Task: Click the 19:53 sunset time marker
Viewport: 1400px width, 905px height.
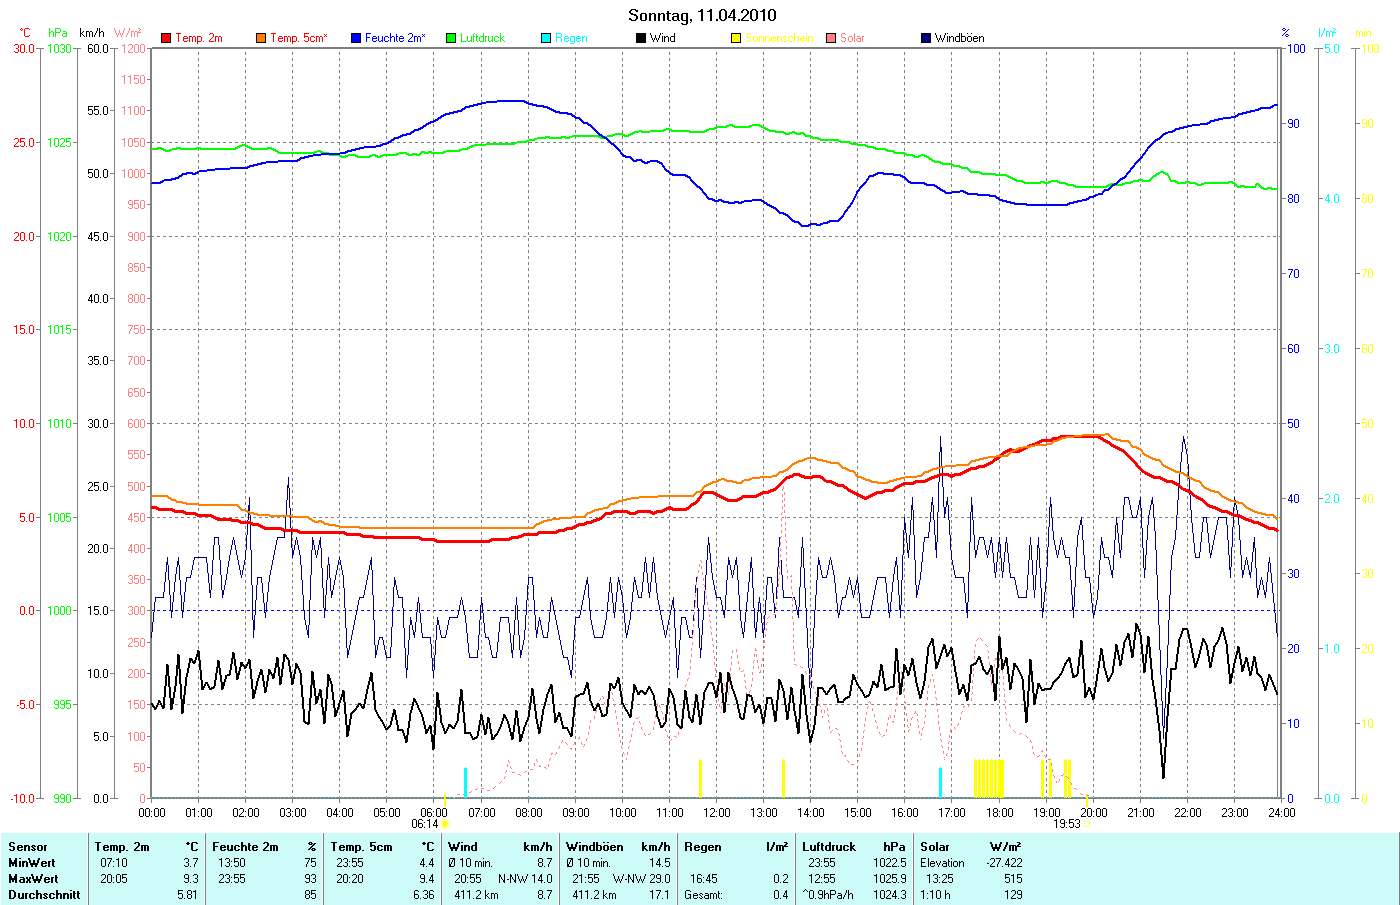Action: 1066,824
